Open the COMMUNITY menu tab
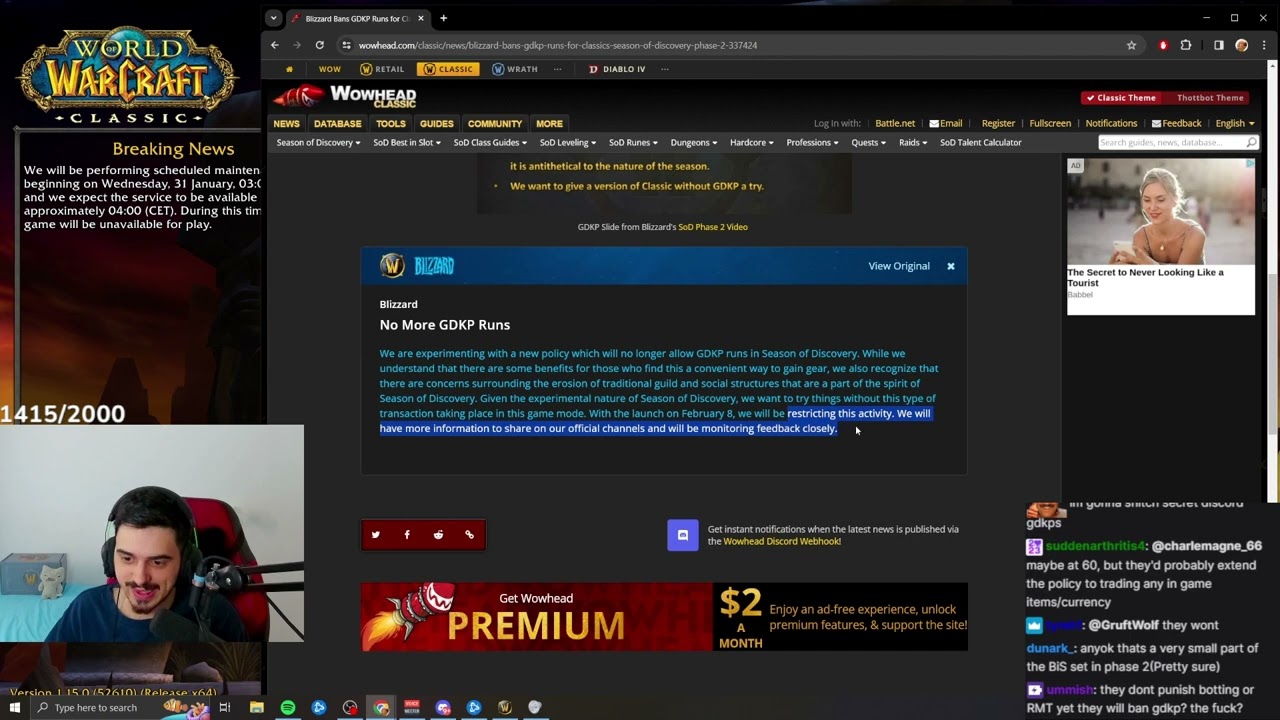1280x720 pixels. (x=495, y=123)
